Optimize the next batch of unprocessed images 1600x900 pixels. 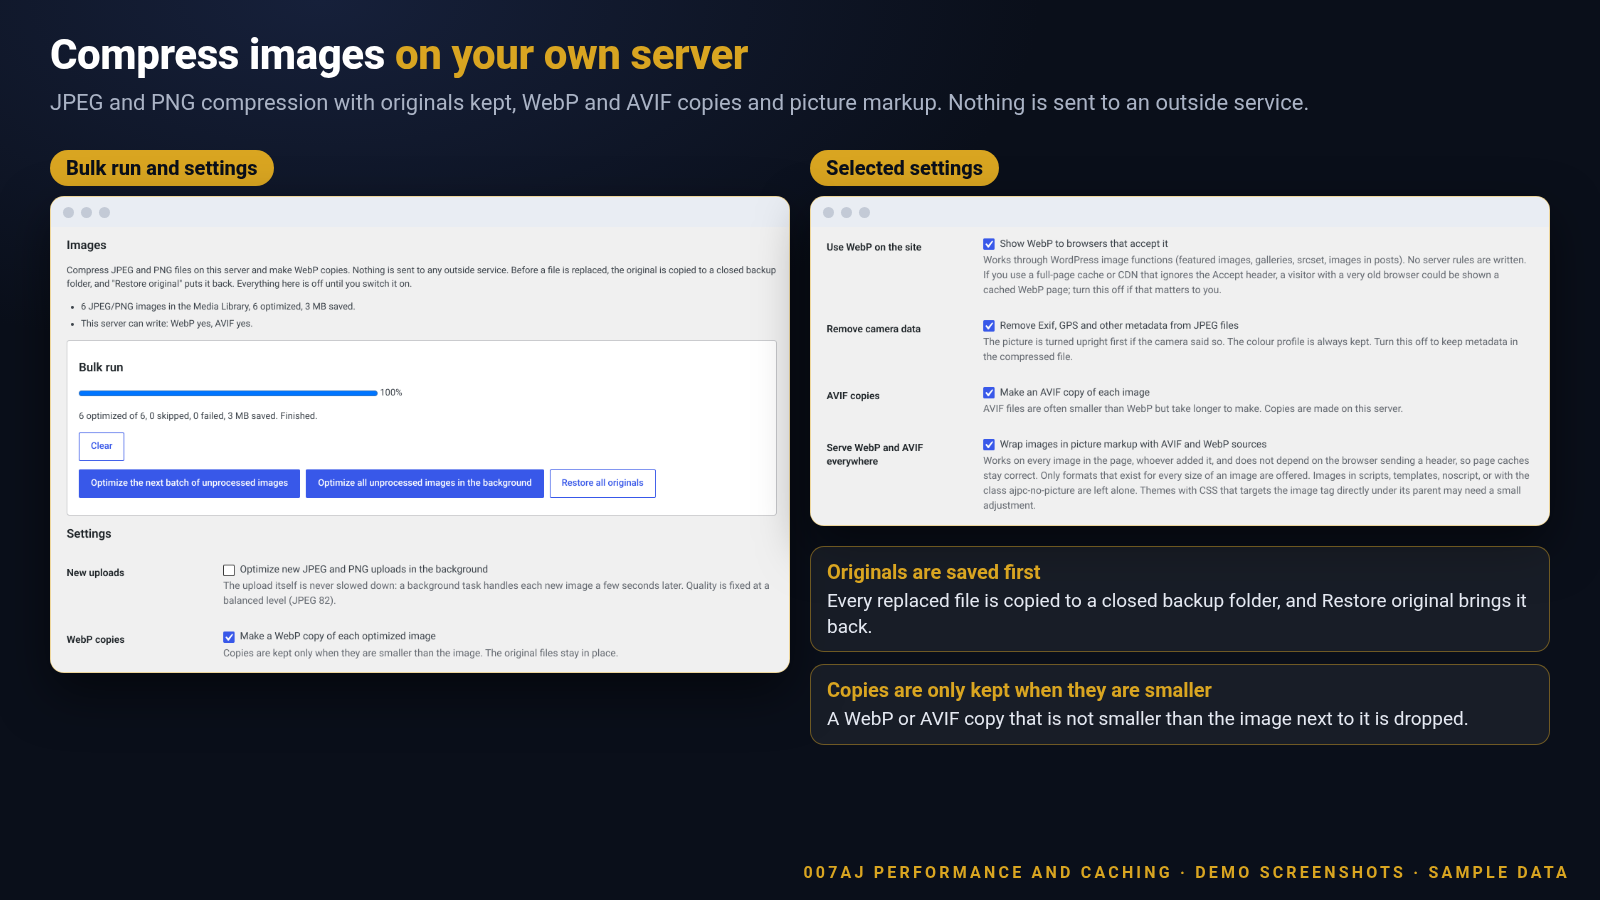point(189,483)
